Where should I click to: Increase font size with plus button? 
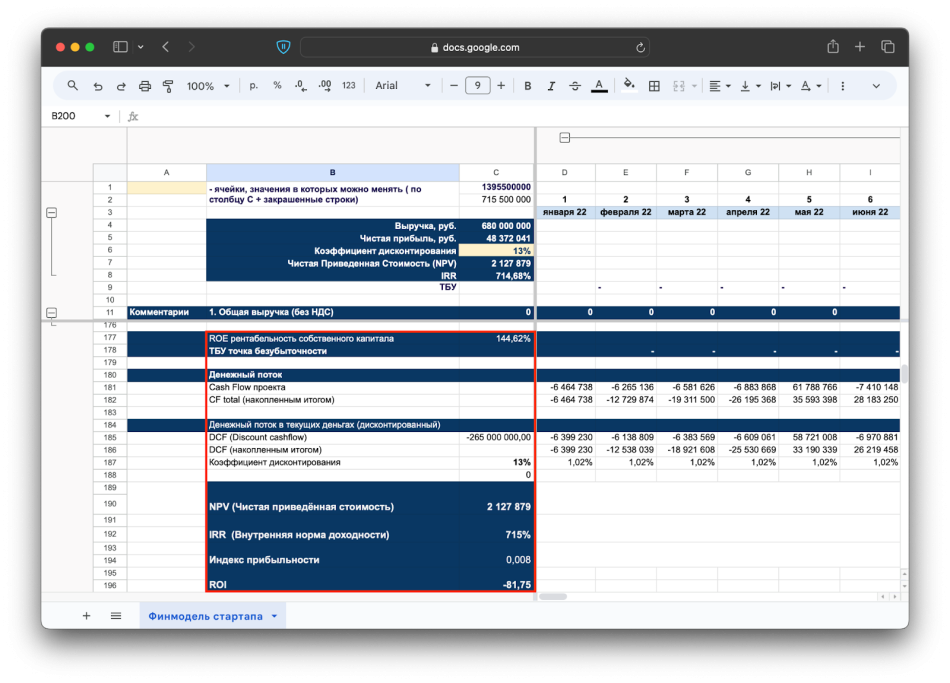pyautogui.click(x=501, y=86)
